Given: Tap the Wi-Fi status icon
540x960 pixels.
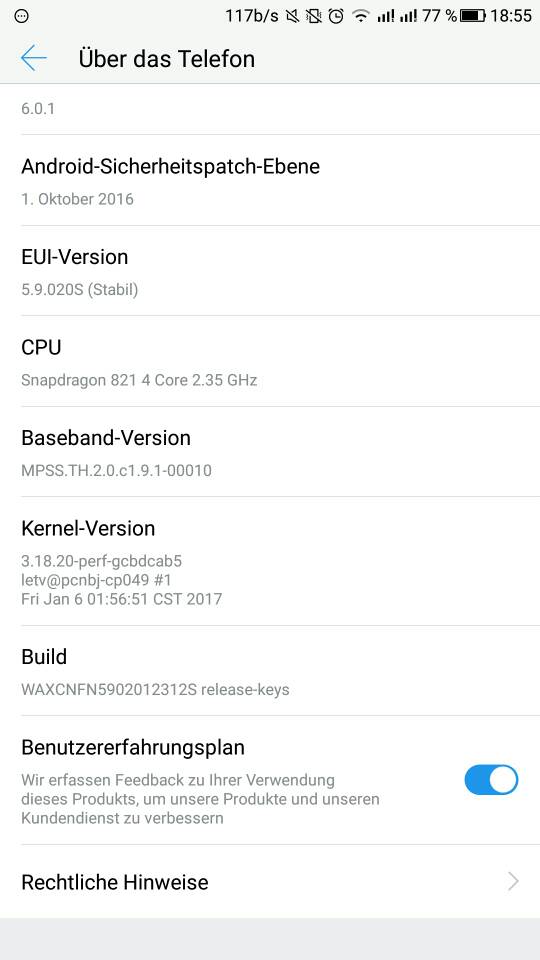Looking at the screenshot, I should 361,16.
